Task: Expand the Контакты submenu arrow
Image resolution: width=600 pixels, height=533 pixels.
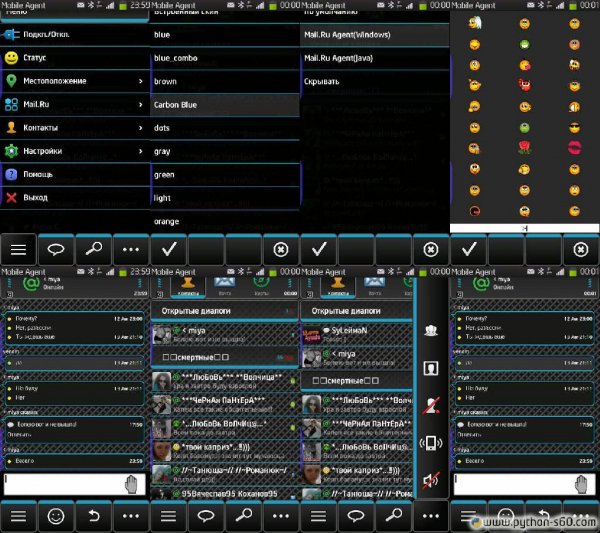Action: (x=140, y=128)
